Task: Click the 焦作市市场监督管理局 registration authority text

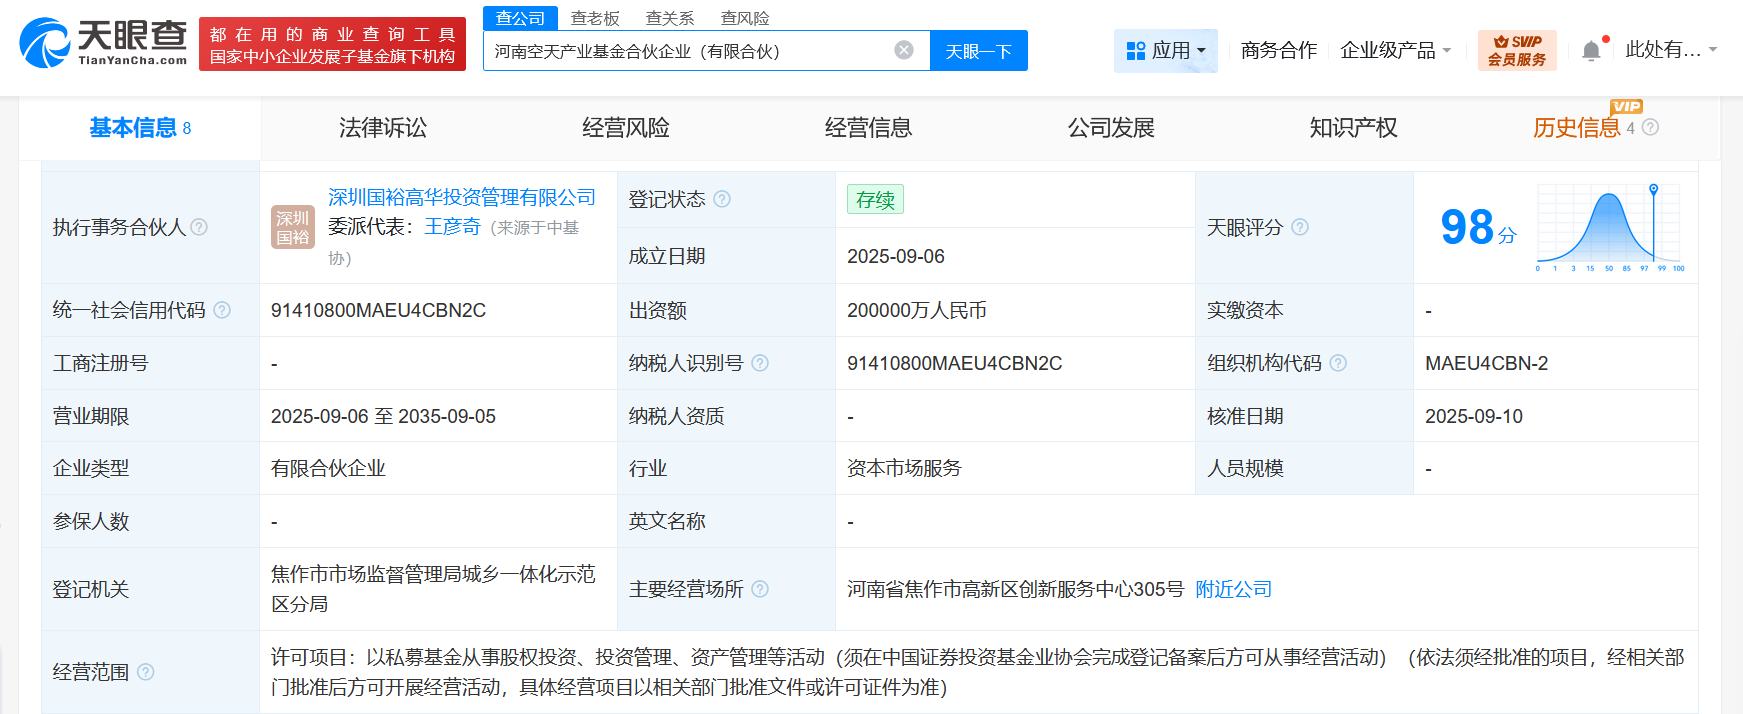Action: (x=433, y=589)
